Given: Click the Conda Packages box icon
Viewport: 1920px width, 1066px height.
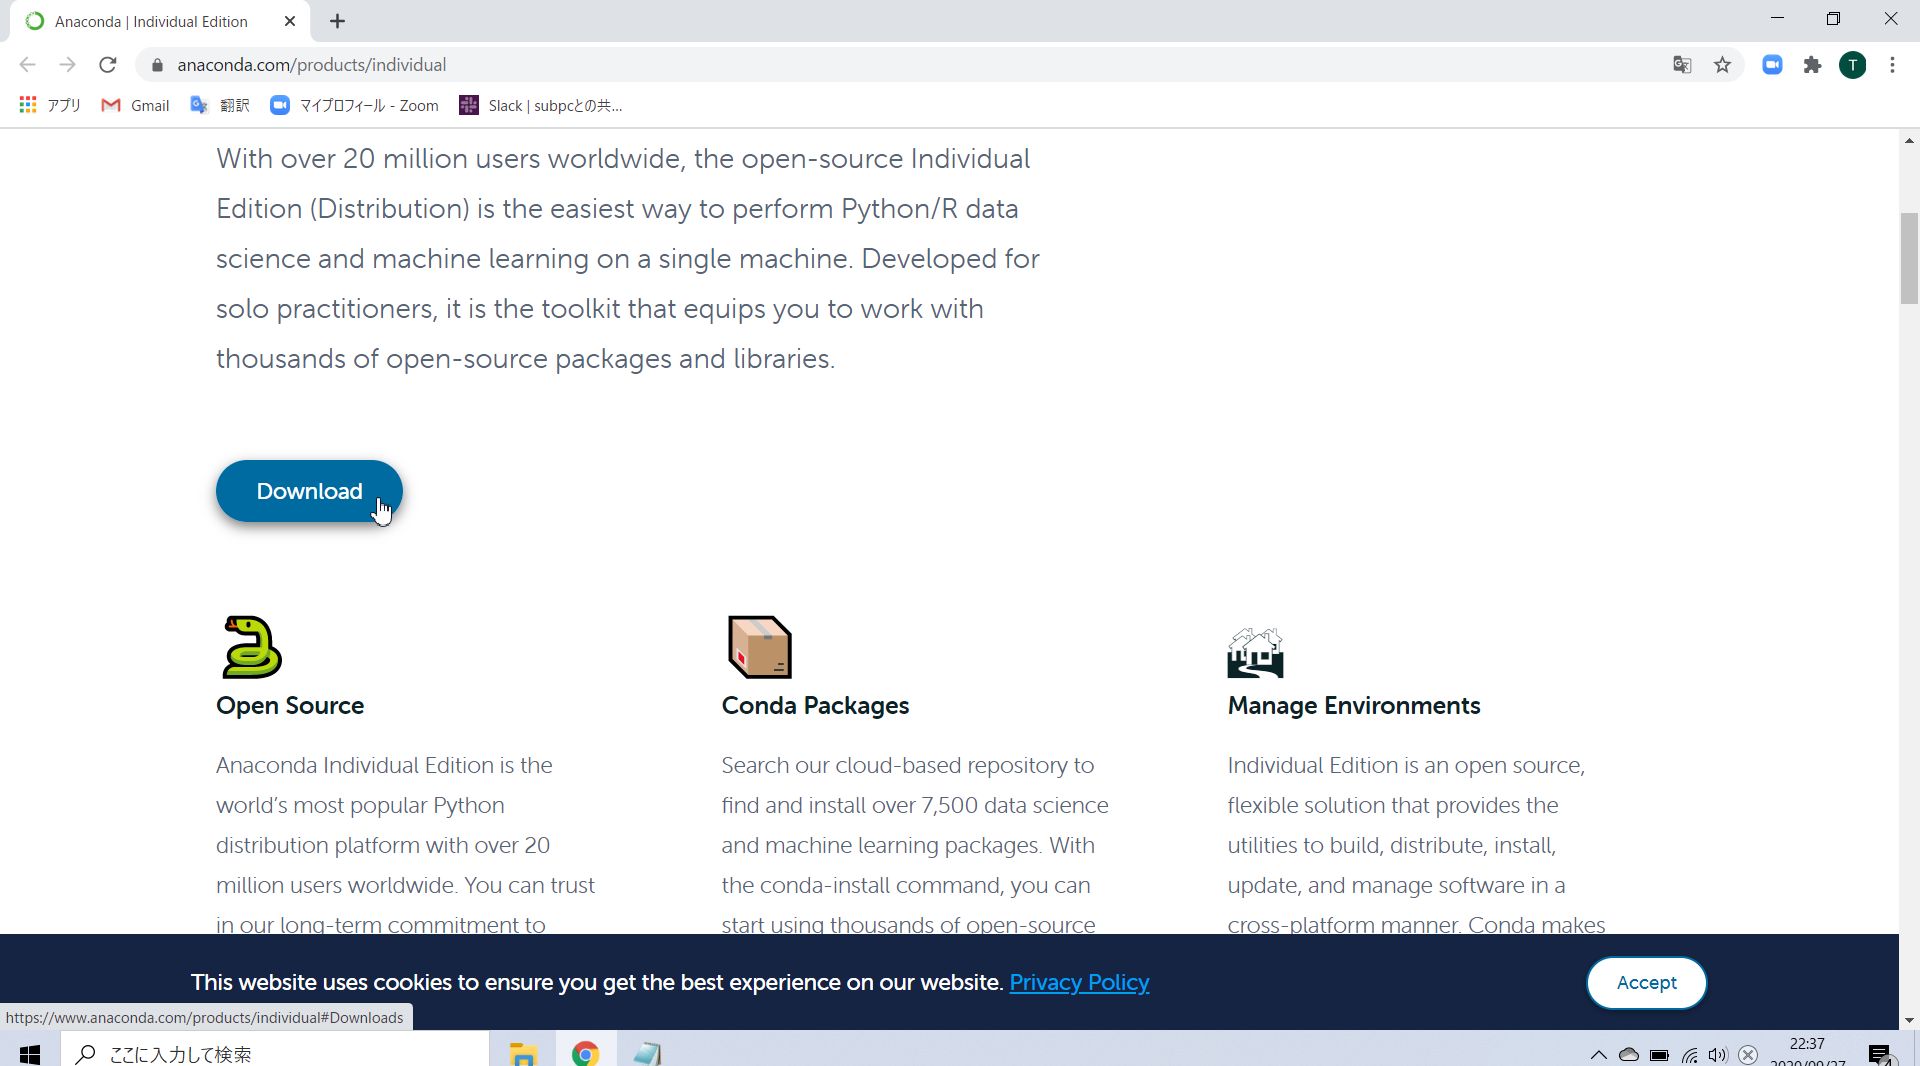Looking at the screenshot, I should [760, 647].
